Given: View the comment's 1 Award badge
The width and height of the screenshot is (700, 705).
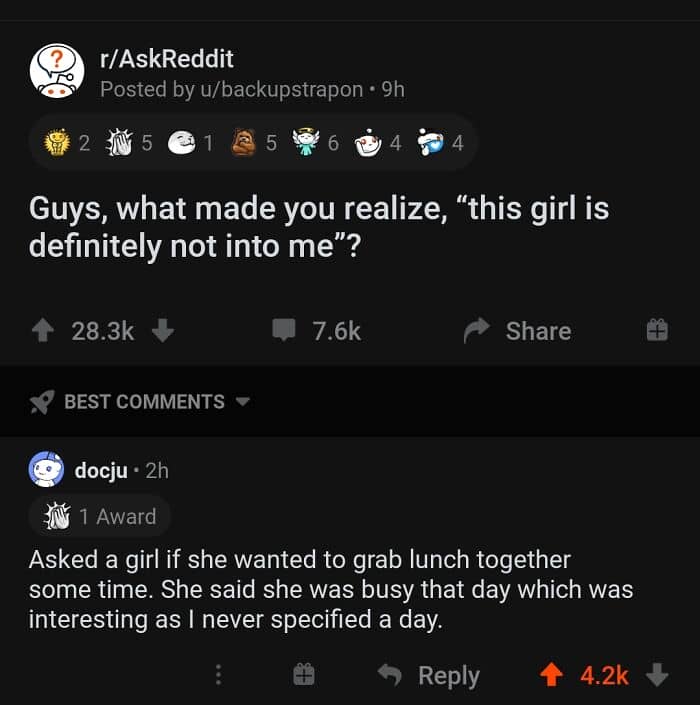Looking at the screenshot, I should click(100, 516).
